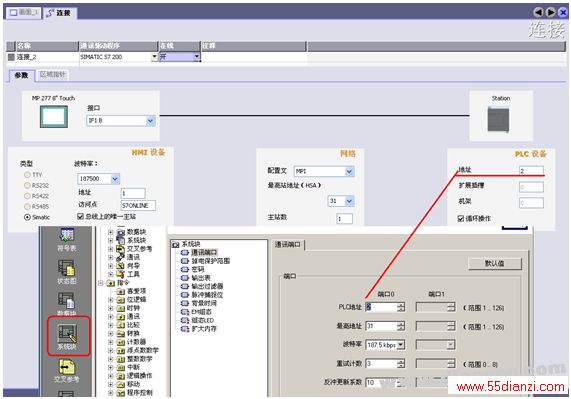571x399 pixels.
Task: Toggle 总线上的唯一主站 checkbox
Action: [80, 216]
